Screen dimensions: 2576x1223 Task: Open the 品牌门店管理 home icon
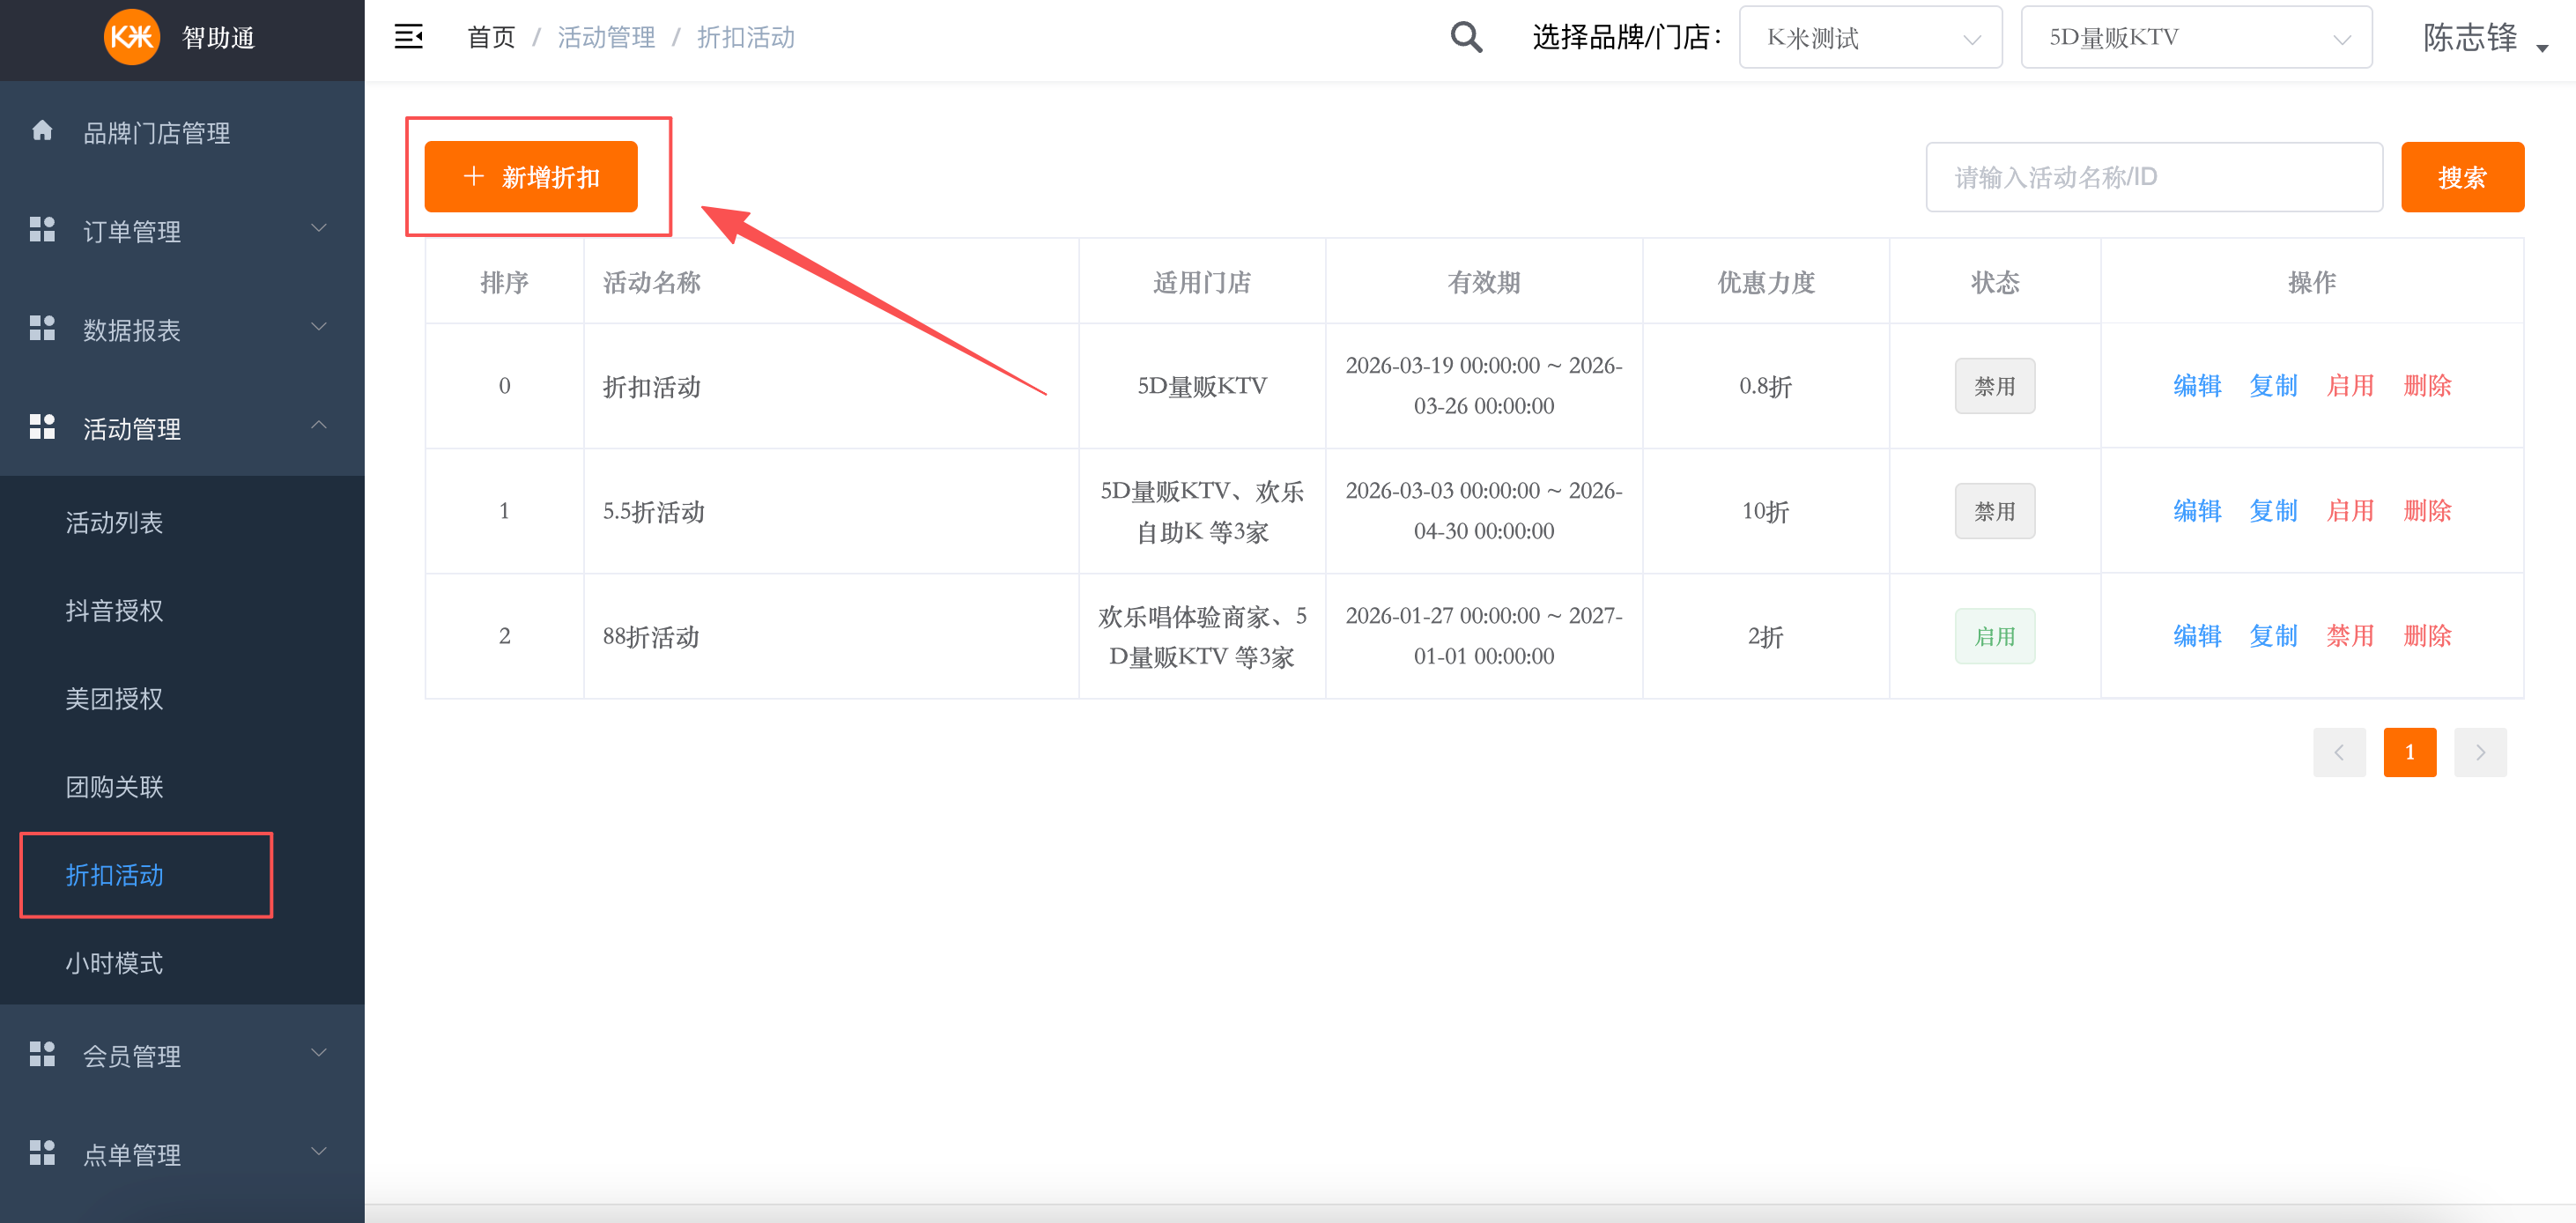(x=42, y=131)
